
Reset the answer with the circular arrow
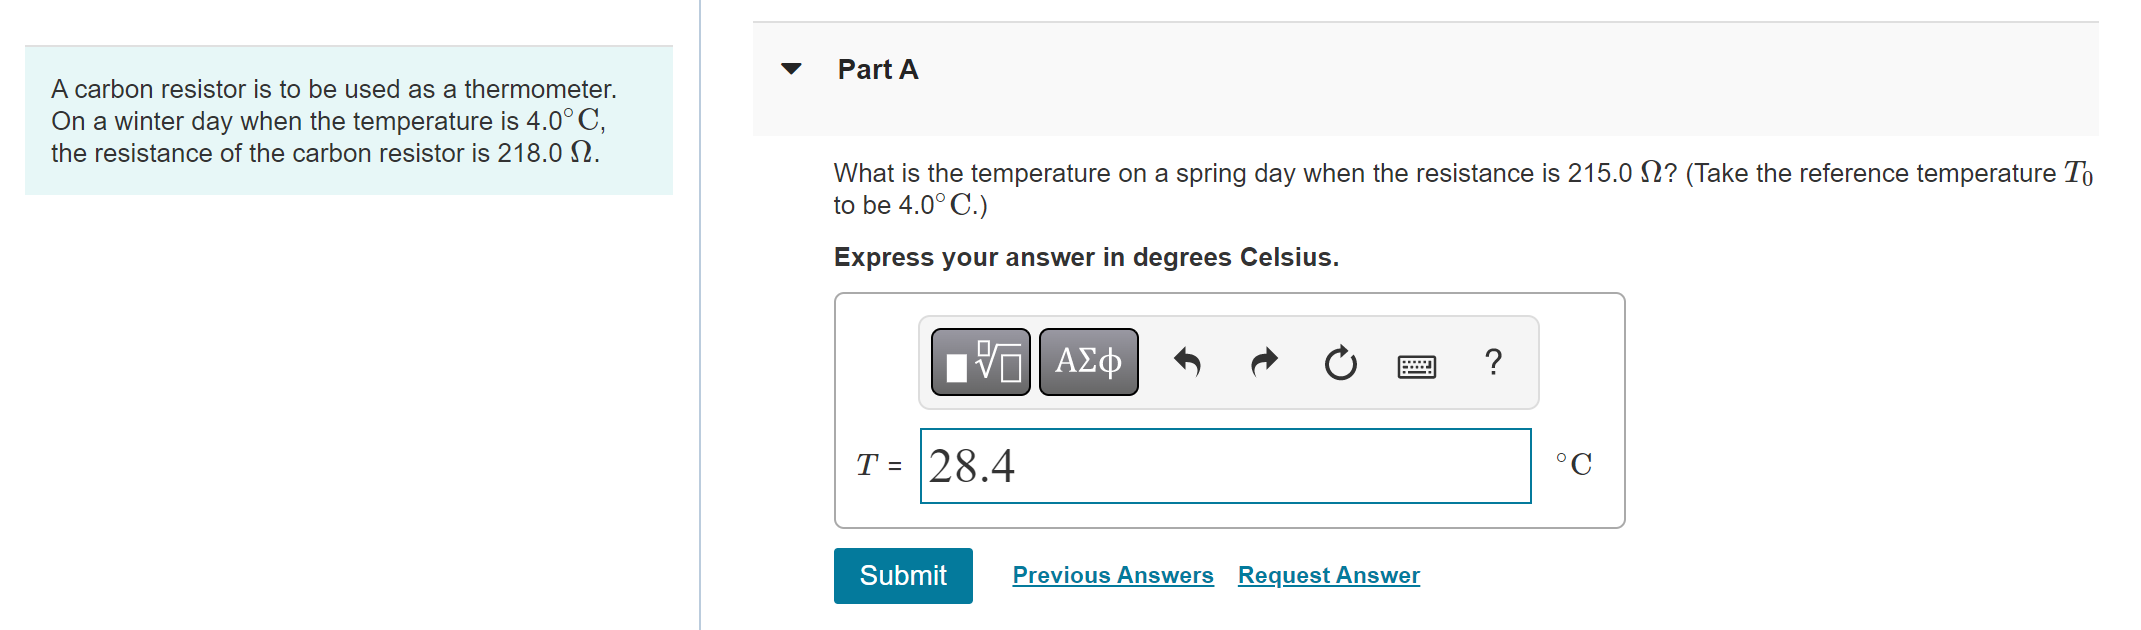[x=1340, y=363]
